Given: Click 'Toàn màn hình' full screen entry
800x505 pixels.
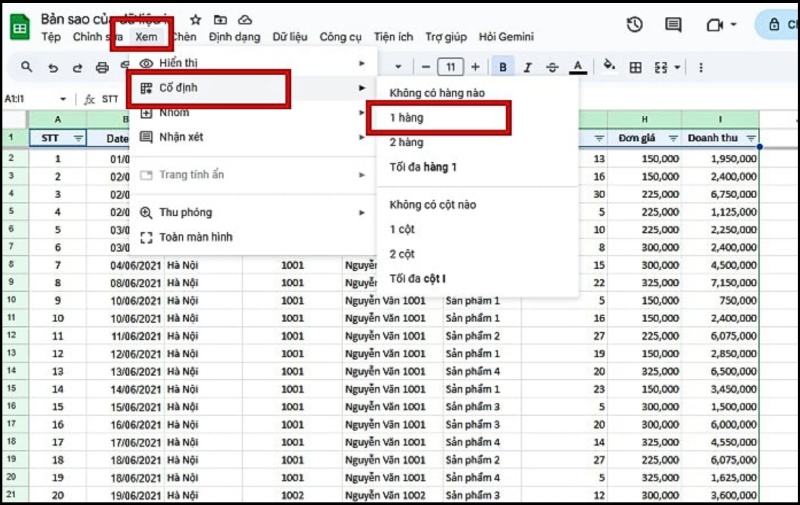Looking at the screenshot, I should [x=196, y=237].
